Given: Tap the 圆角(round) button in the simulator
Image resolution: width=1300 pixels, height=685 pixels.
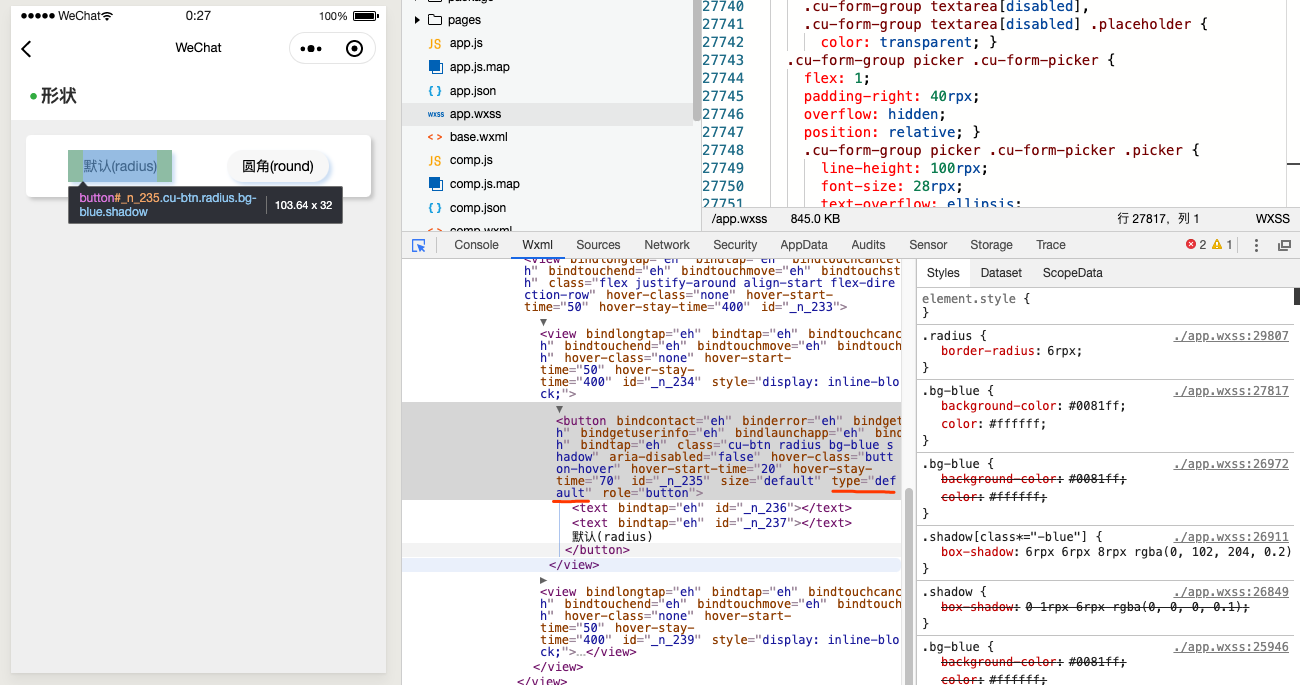Looking at the screenshot, I should [278, 166].
